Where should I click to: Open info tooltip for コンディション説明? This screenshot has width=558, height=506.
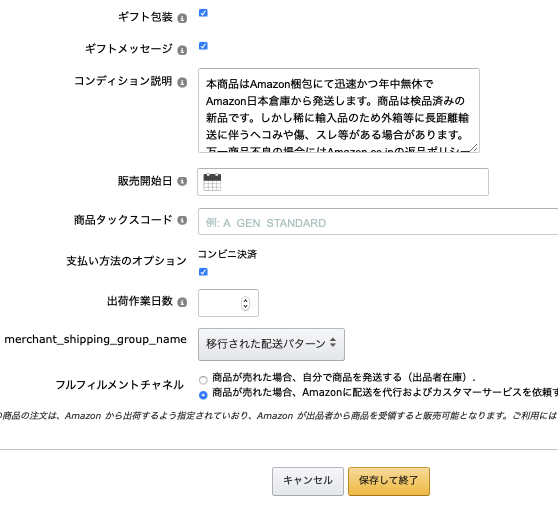pyautogui.click(x=182, y=82)
